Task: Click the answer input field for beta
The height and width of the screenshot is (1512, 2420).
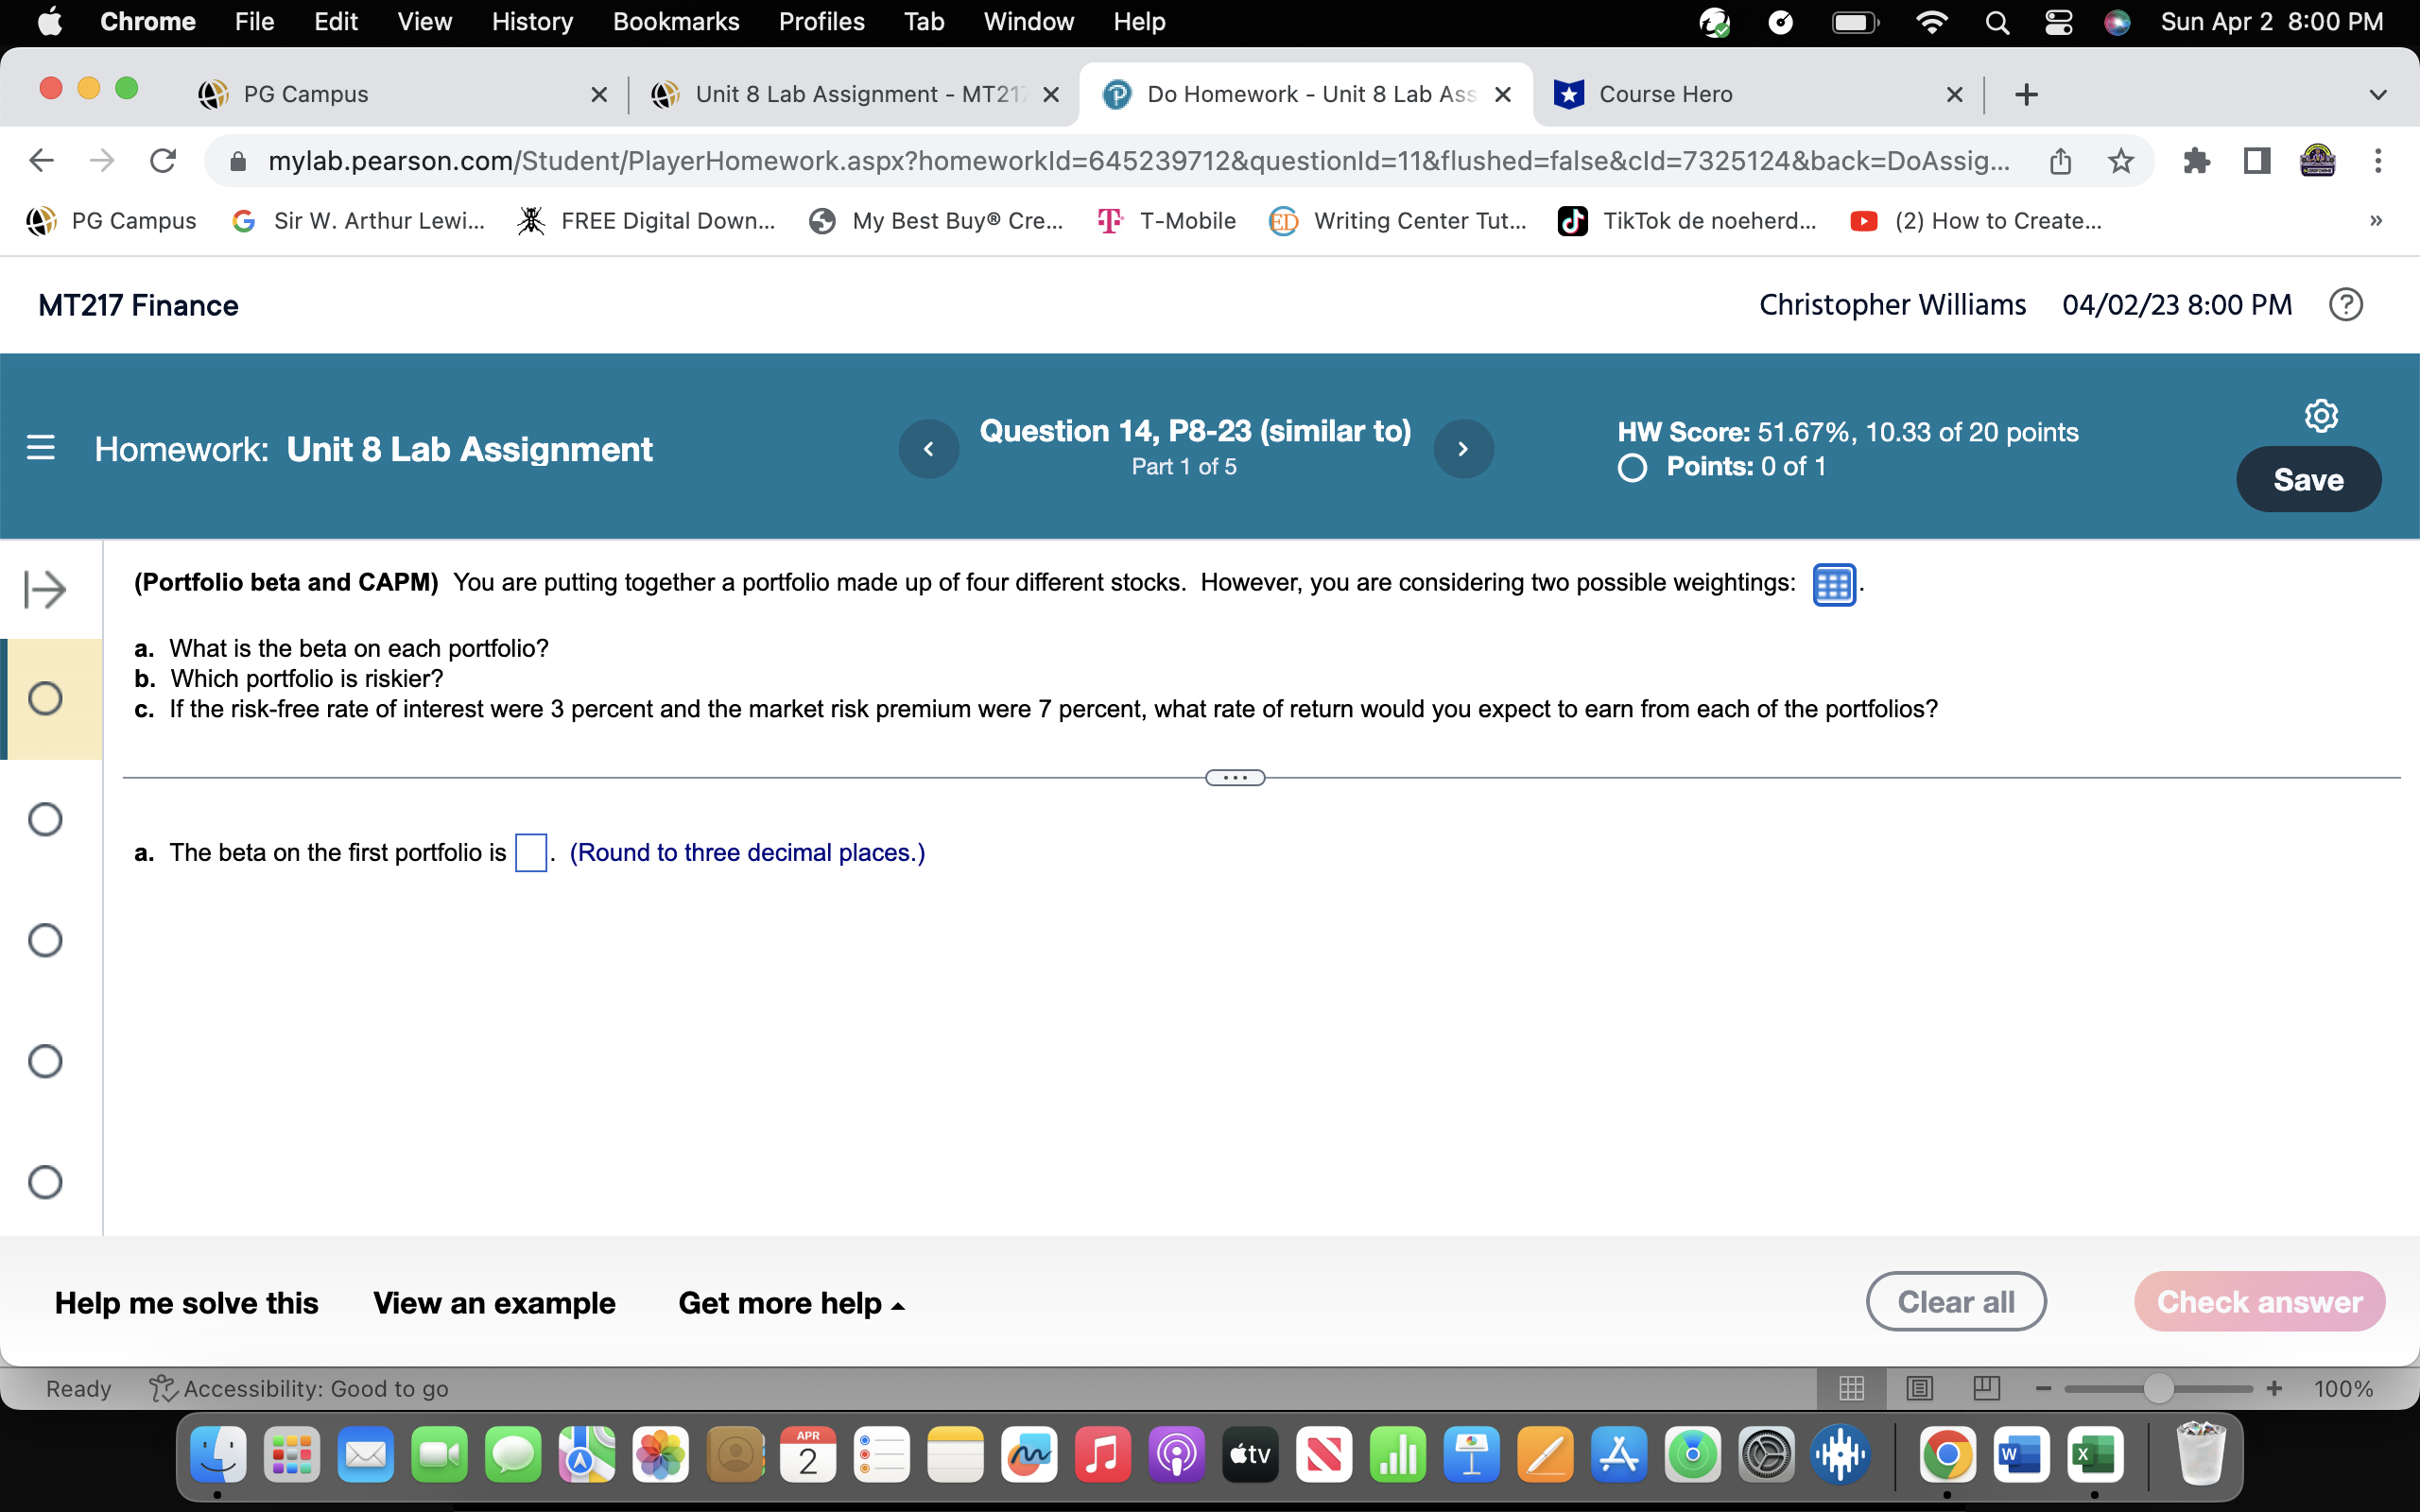Action: pyautogui.click(x=533, y=851)
